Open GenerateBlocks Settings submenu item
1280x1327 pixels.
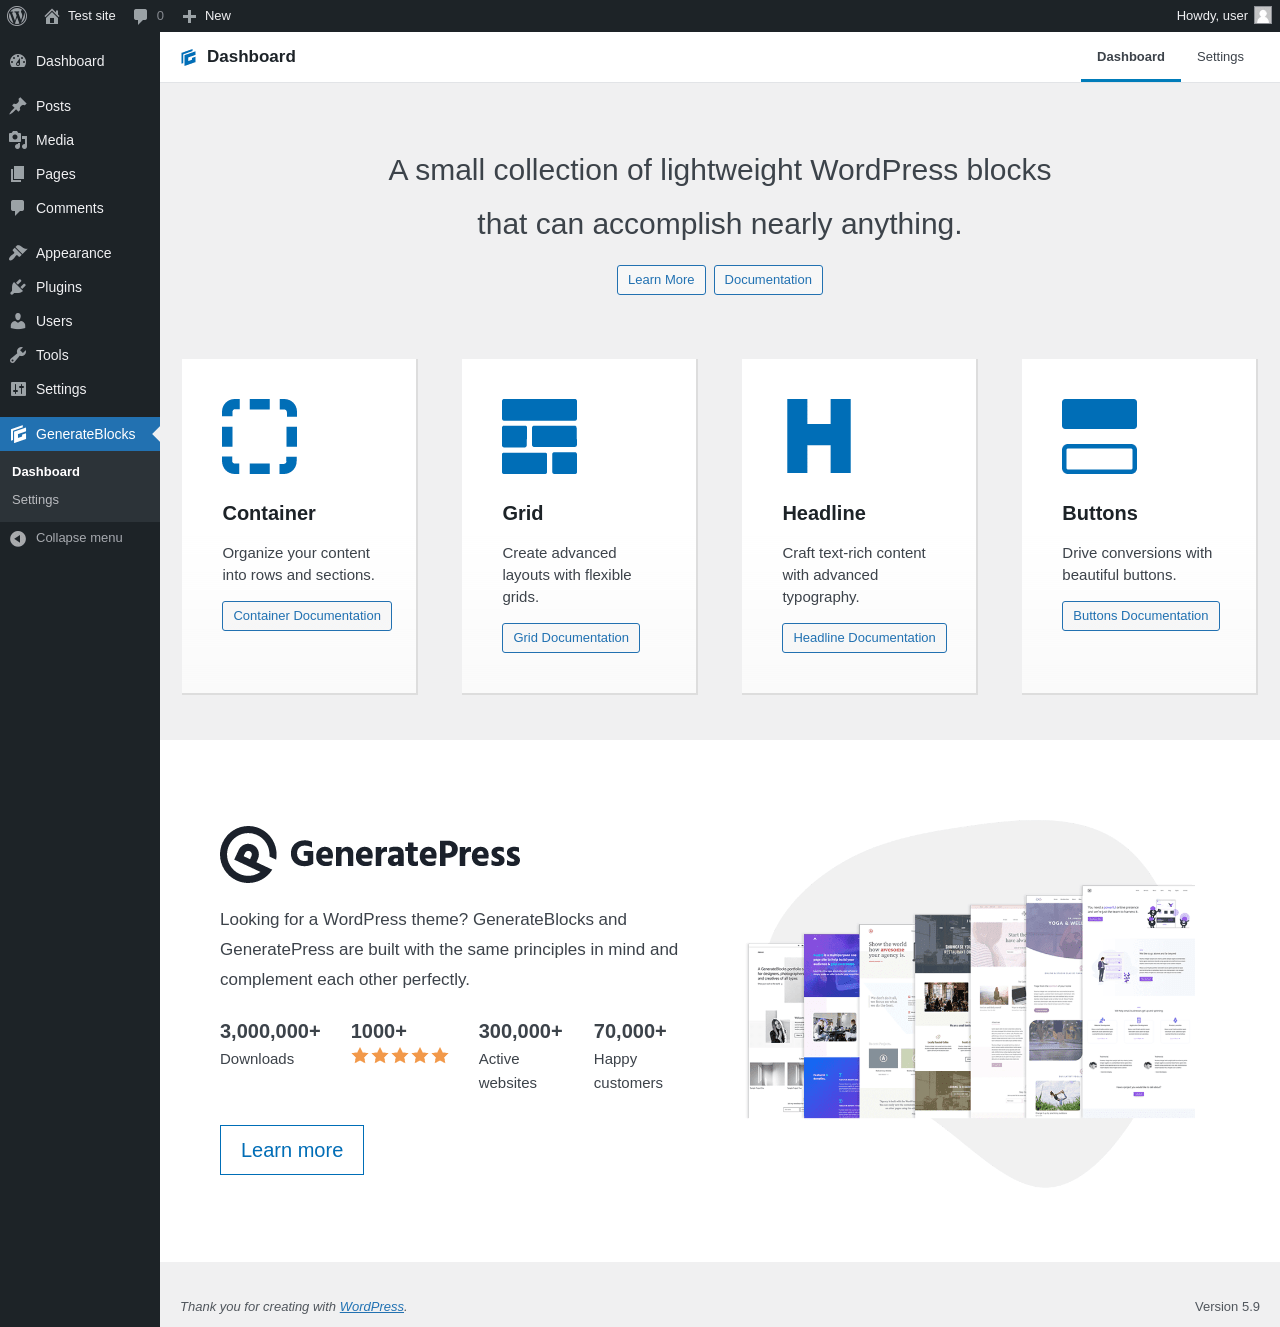click(x=80, y=500)
